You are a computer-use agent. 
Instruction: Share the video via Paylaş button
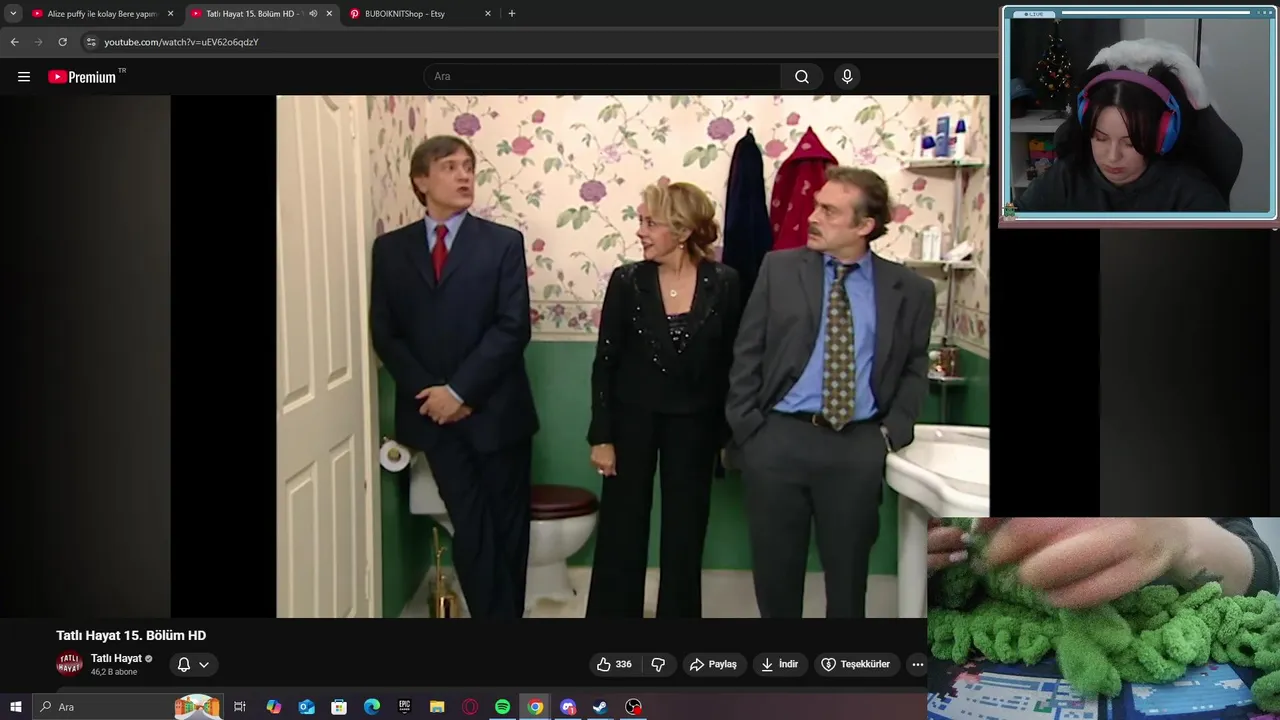pos(713,664)
